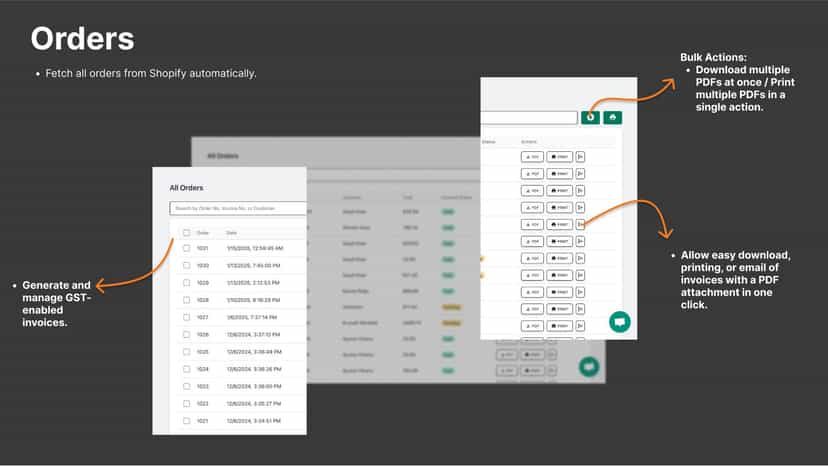Image resolution: width=828 pixels, height=466 pixels.
Task: Click the Date column header
Action: (x=231, y=232)
